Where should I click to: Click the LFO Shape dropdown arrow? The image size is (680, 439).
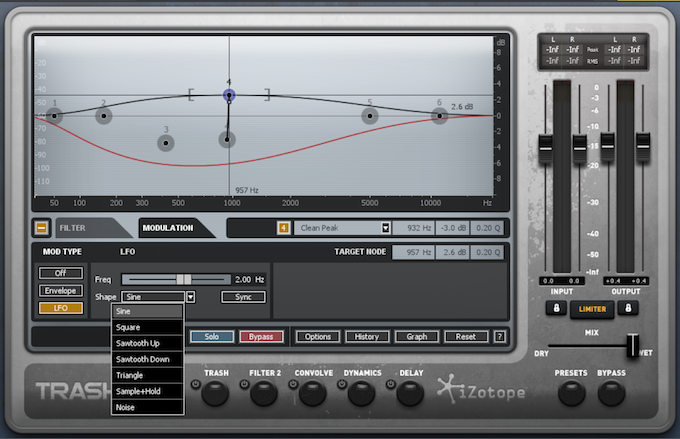pyautogui.click(x=190, y=297)
